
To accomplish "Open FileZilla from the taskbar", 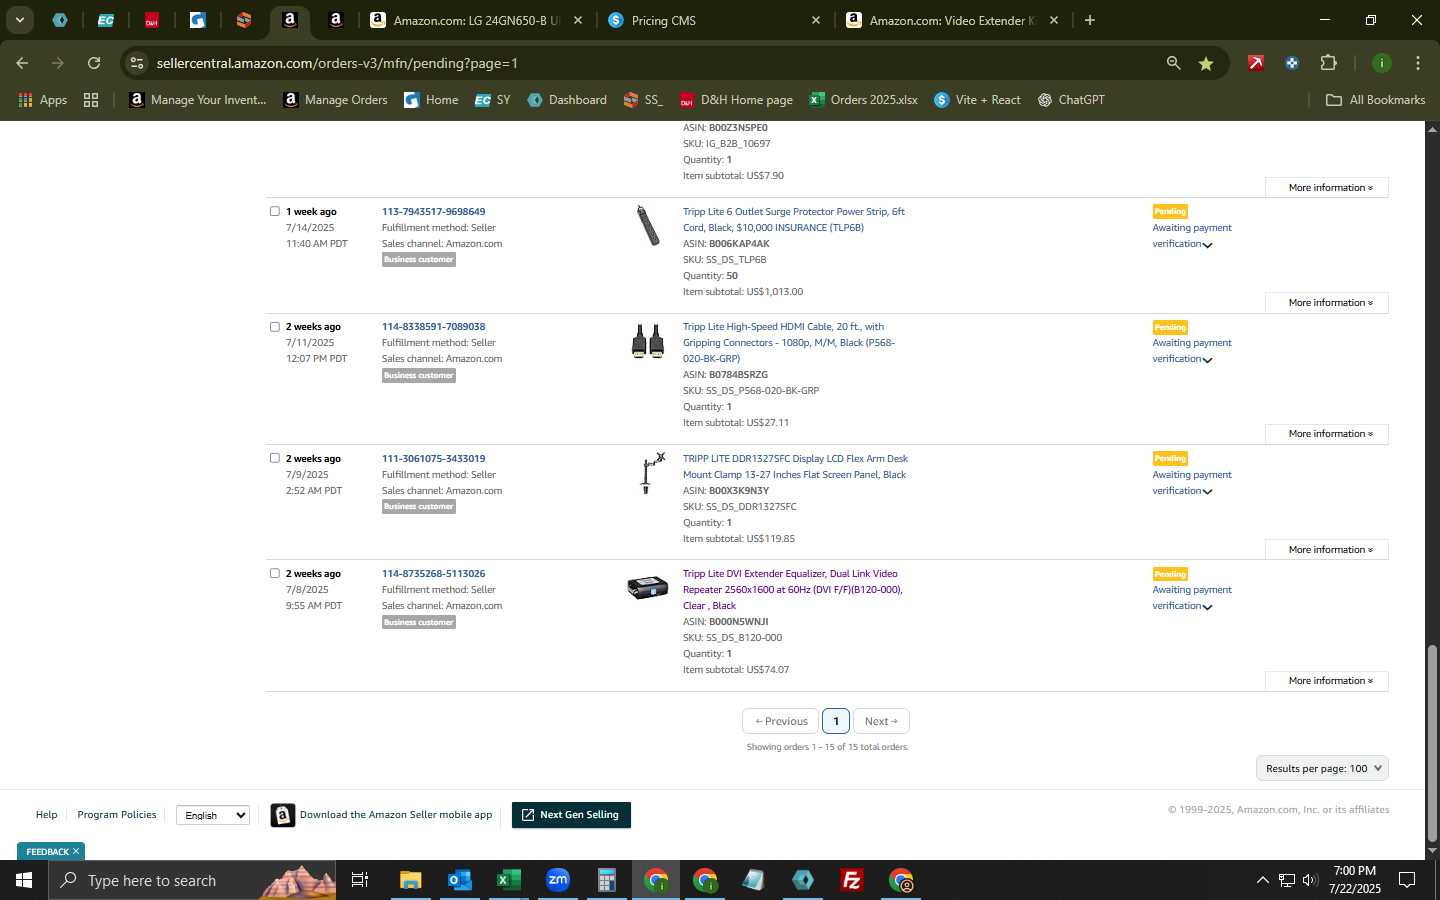I will pos(852,880).
